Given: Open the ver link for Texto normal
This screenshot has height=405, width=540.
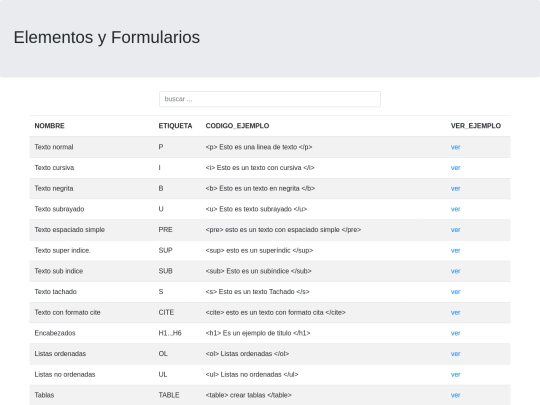Looking at the screenshot, I should tap(455, 147).
